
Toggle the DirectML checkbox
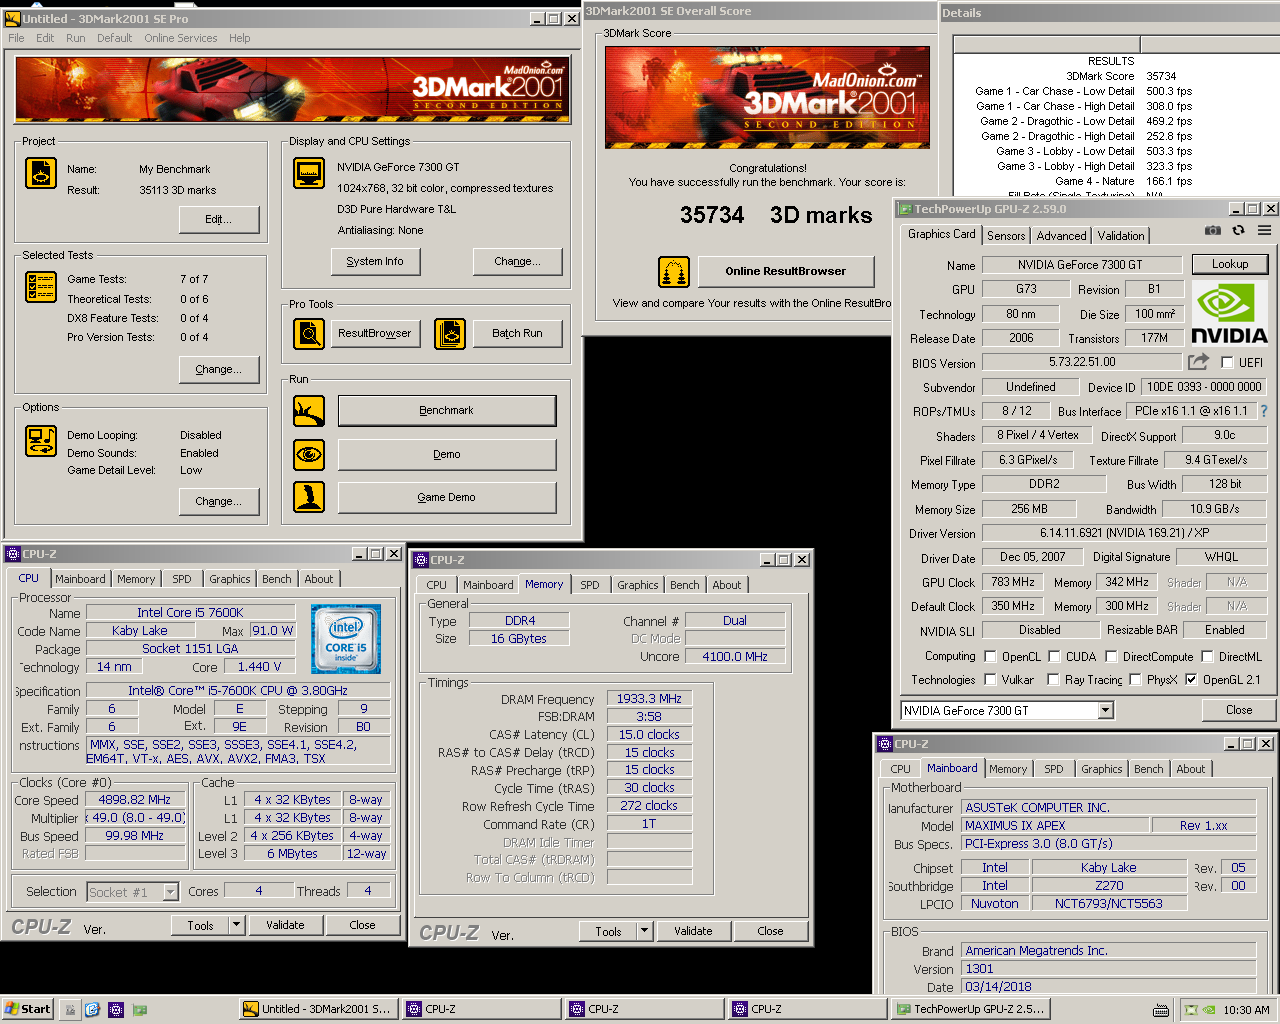[1207, 657]
